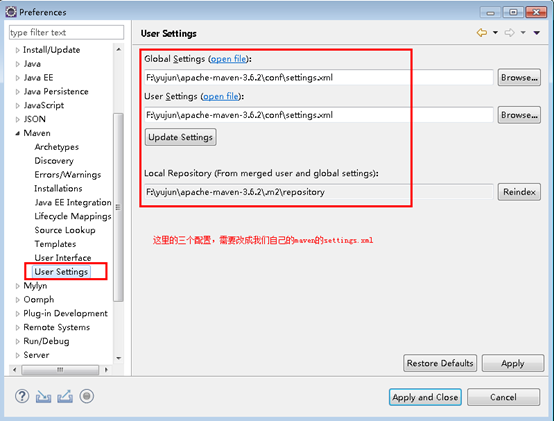
Task: Open back history dropdown arrow
Action: [x=495, y=32]
